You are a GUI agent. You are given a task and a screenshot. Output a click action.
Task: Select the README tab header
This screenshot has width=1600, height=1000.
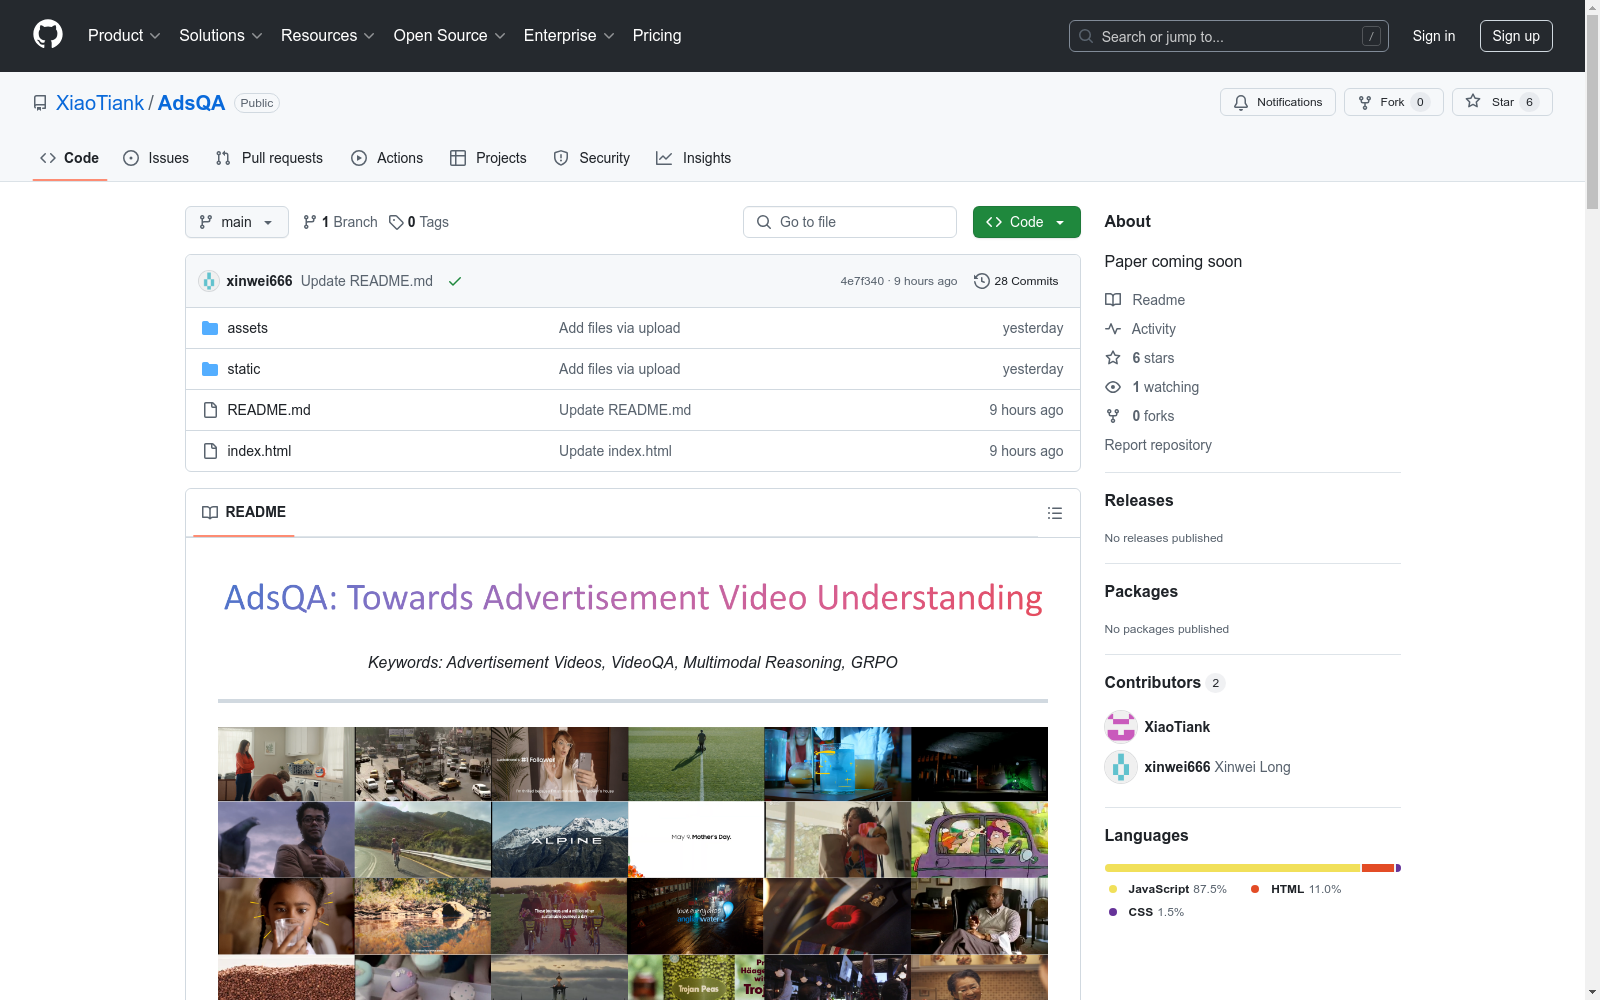coord(244,512)
